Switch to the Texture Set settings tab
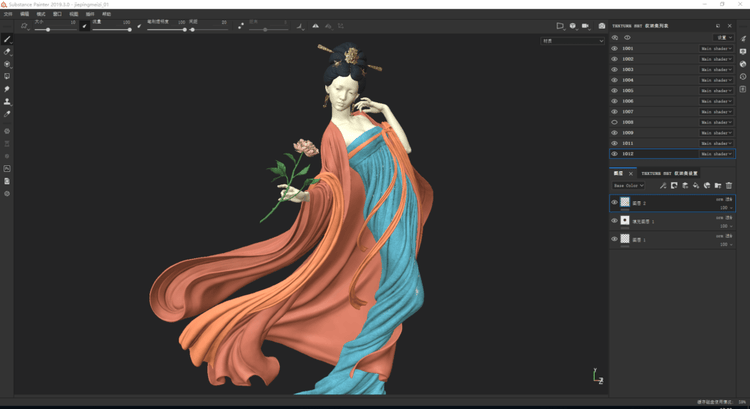Screen dimensions: 750x409 (x=669, y=173)
